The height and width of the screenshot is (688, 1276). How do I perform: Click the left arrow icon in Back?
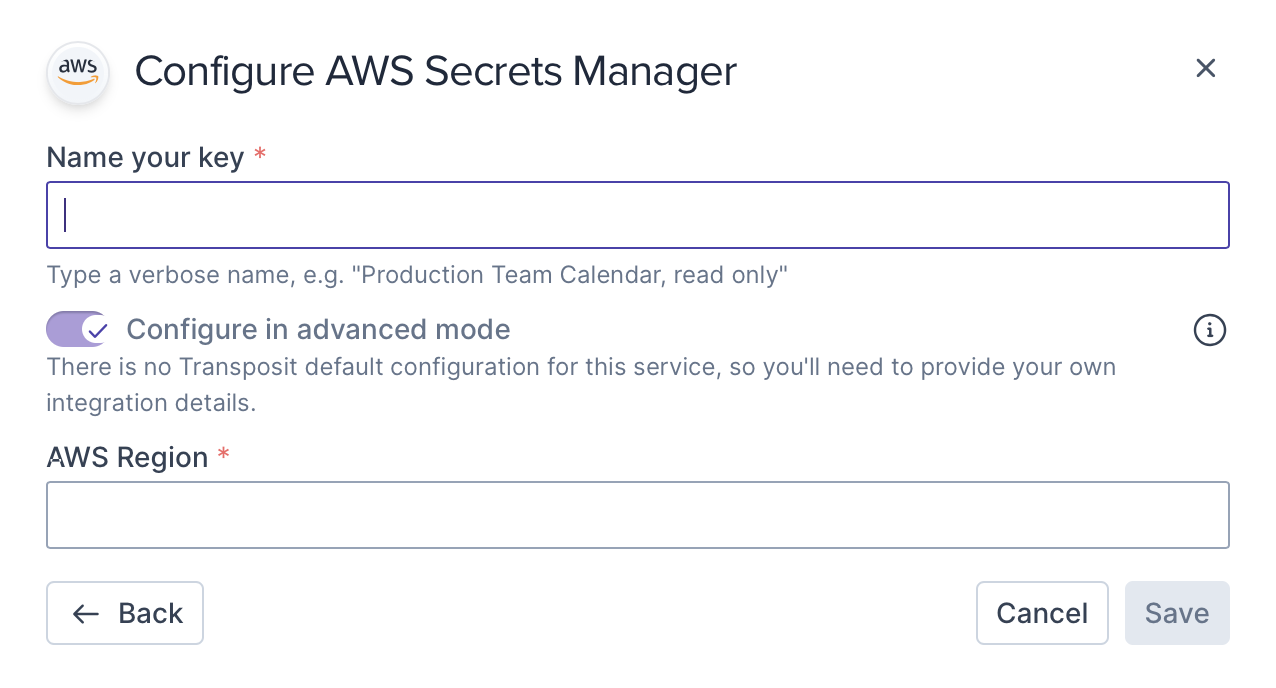coord(86,613)
